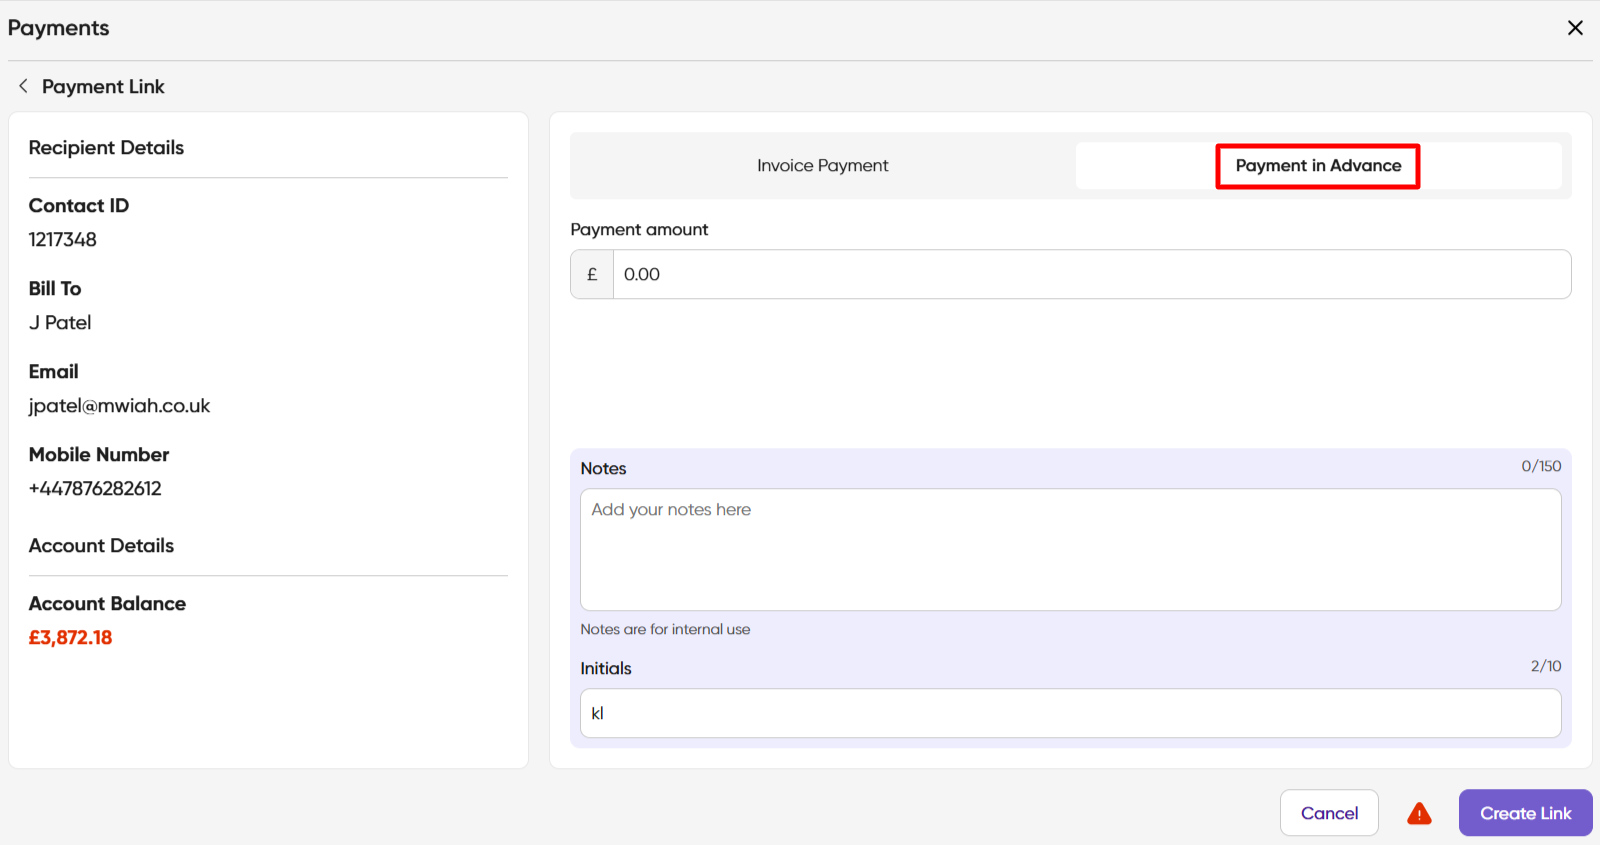The height and width of the screenshot is (845, 1600).
Task: Click the Payment Link page title
Action: (103, 87)
